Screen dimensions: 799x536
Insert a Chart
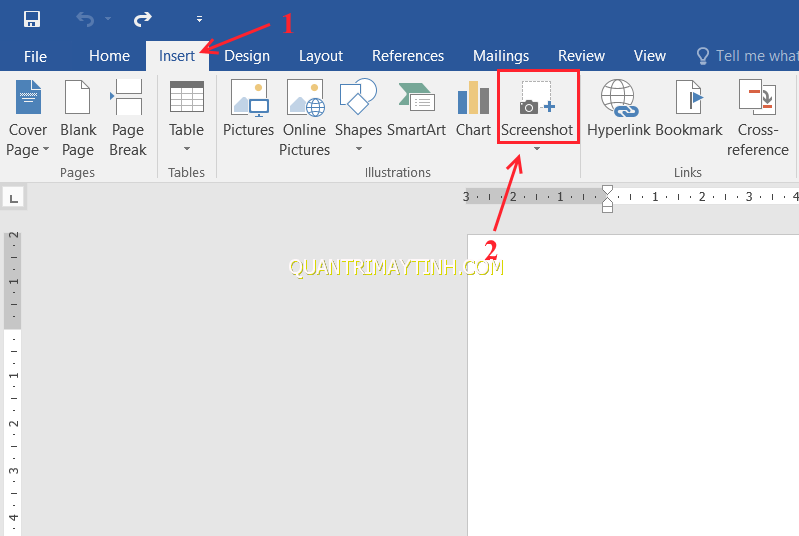473,108
